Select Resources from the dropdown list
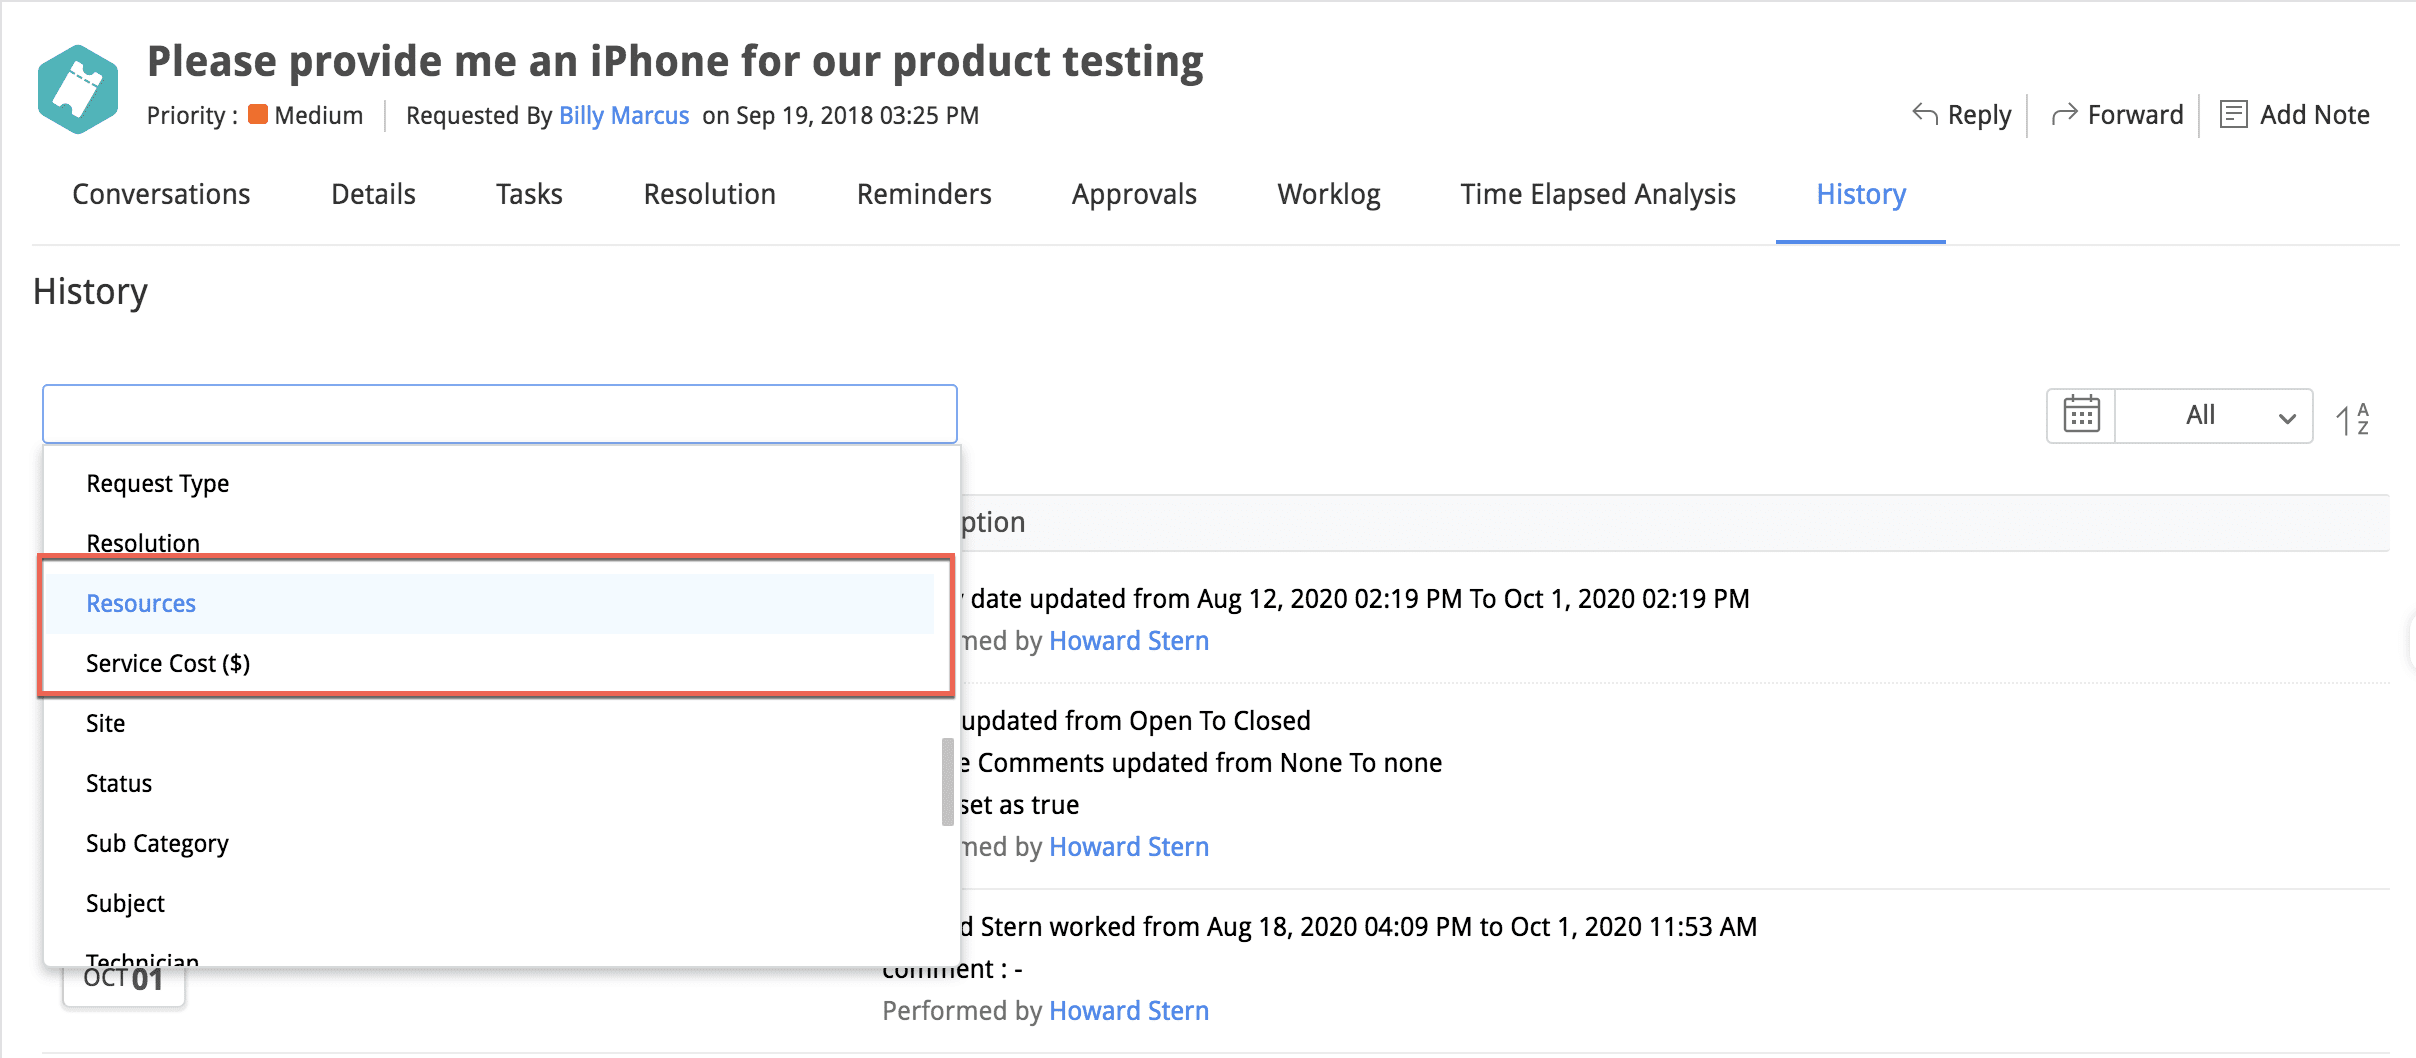Image resolution: width=2416 pixels, height=1058 pixels. pos(141,604)
